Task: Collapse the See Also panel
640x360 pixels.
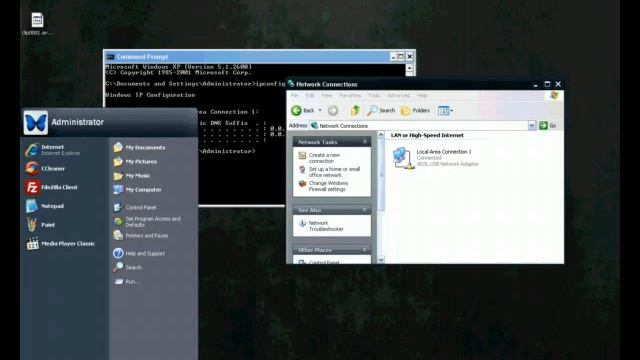Action: (365, 210)
